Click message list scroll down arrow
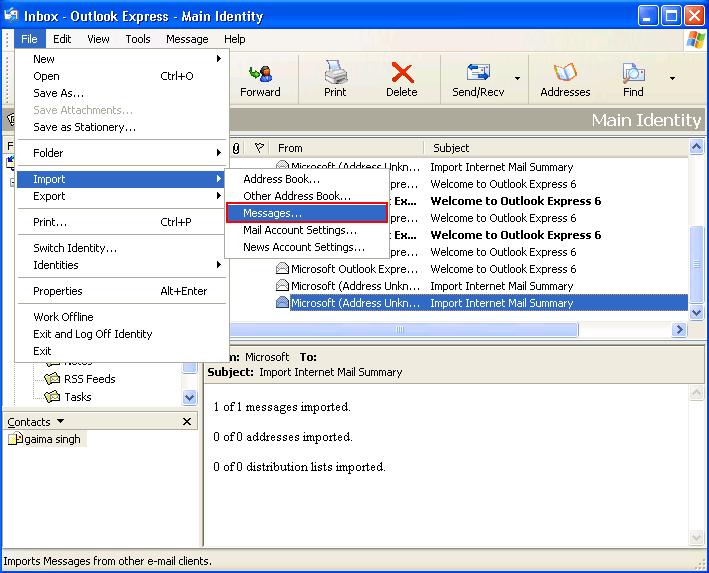This screenshot has height=573, width=709. click(x=696, y=313)
